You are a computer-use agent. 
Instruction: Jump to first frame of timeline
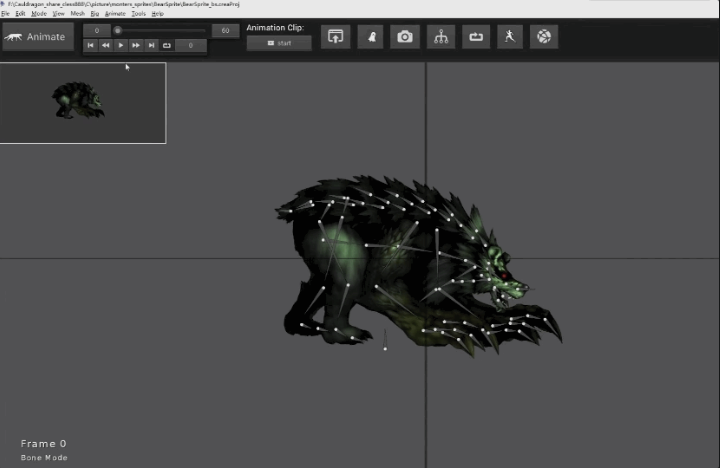tap(90, 45)
